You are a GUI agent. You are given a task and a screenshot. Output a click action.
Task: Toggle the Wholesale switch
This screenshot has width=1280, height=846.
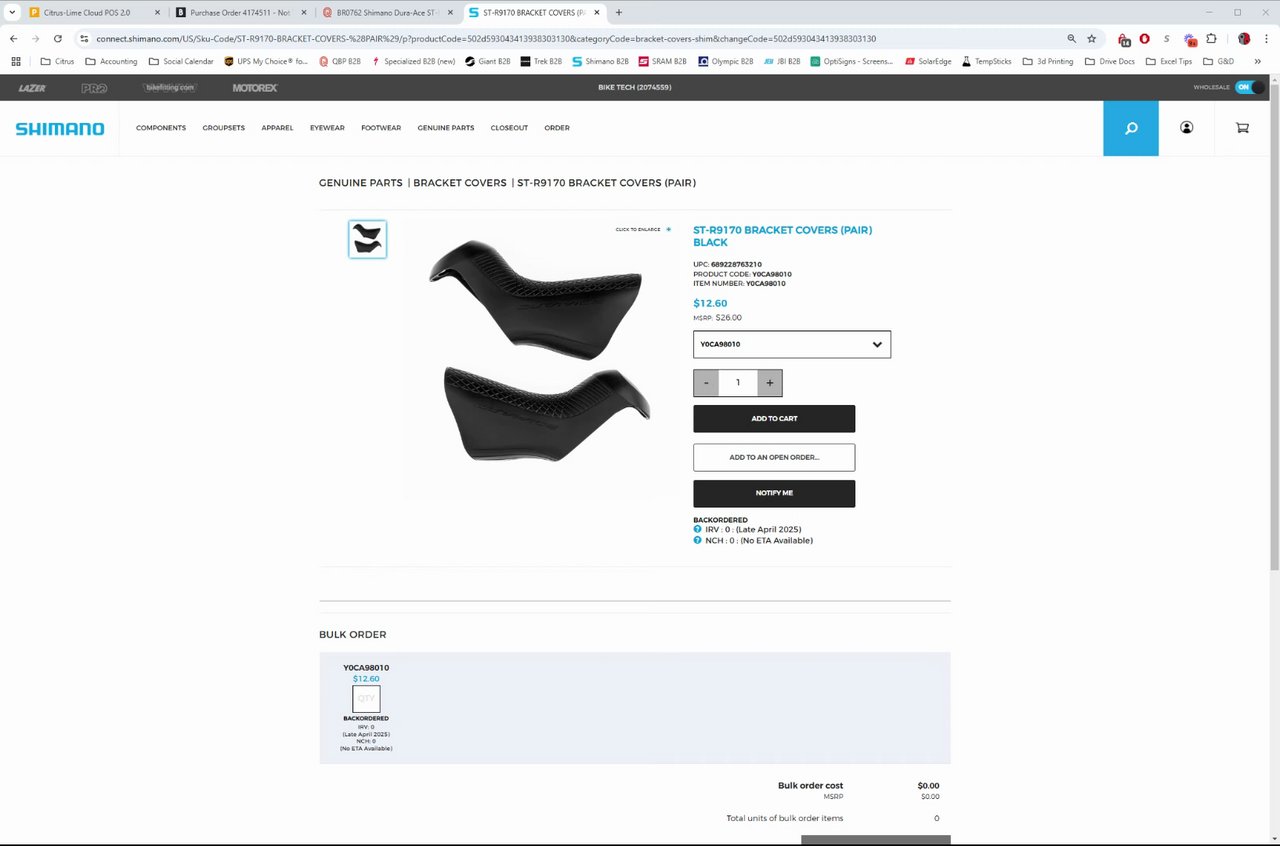1248,87
